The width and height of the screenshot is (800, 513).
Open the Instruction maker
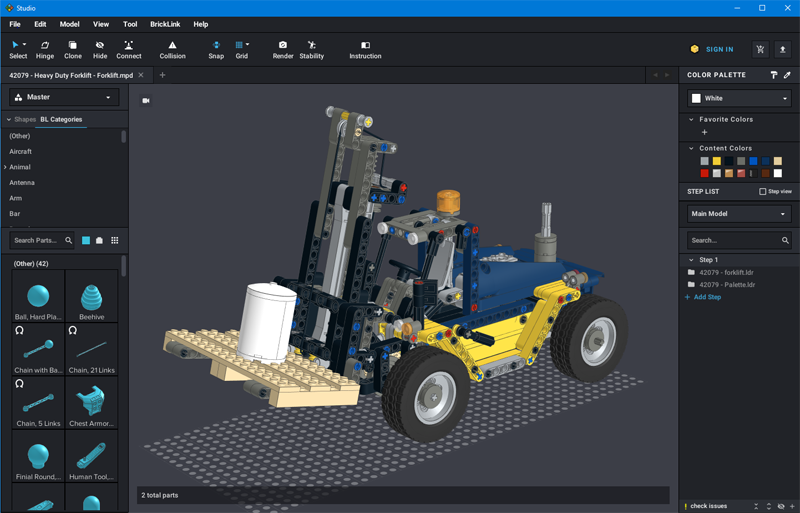[x=365, y=49]
